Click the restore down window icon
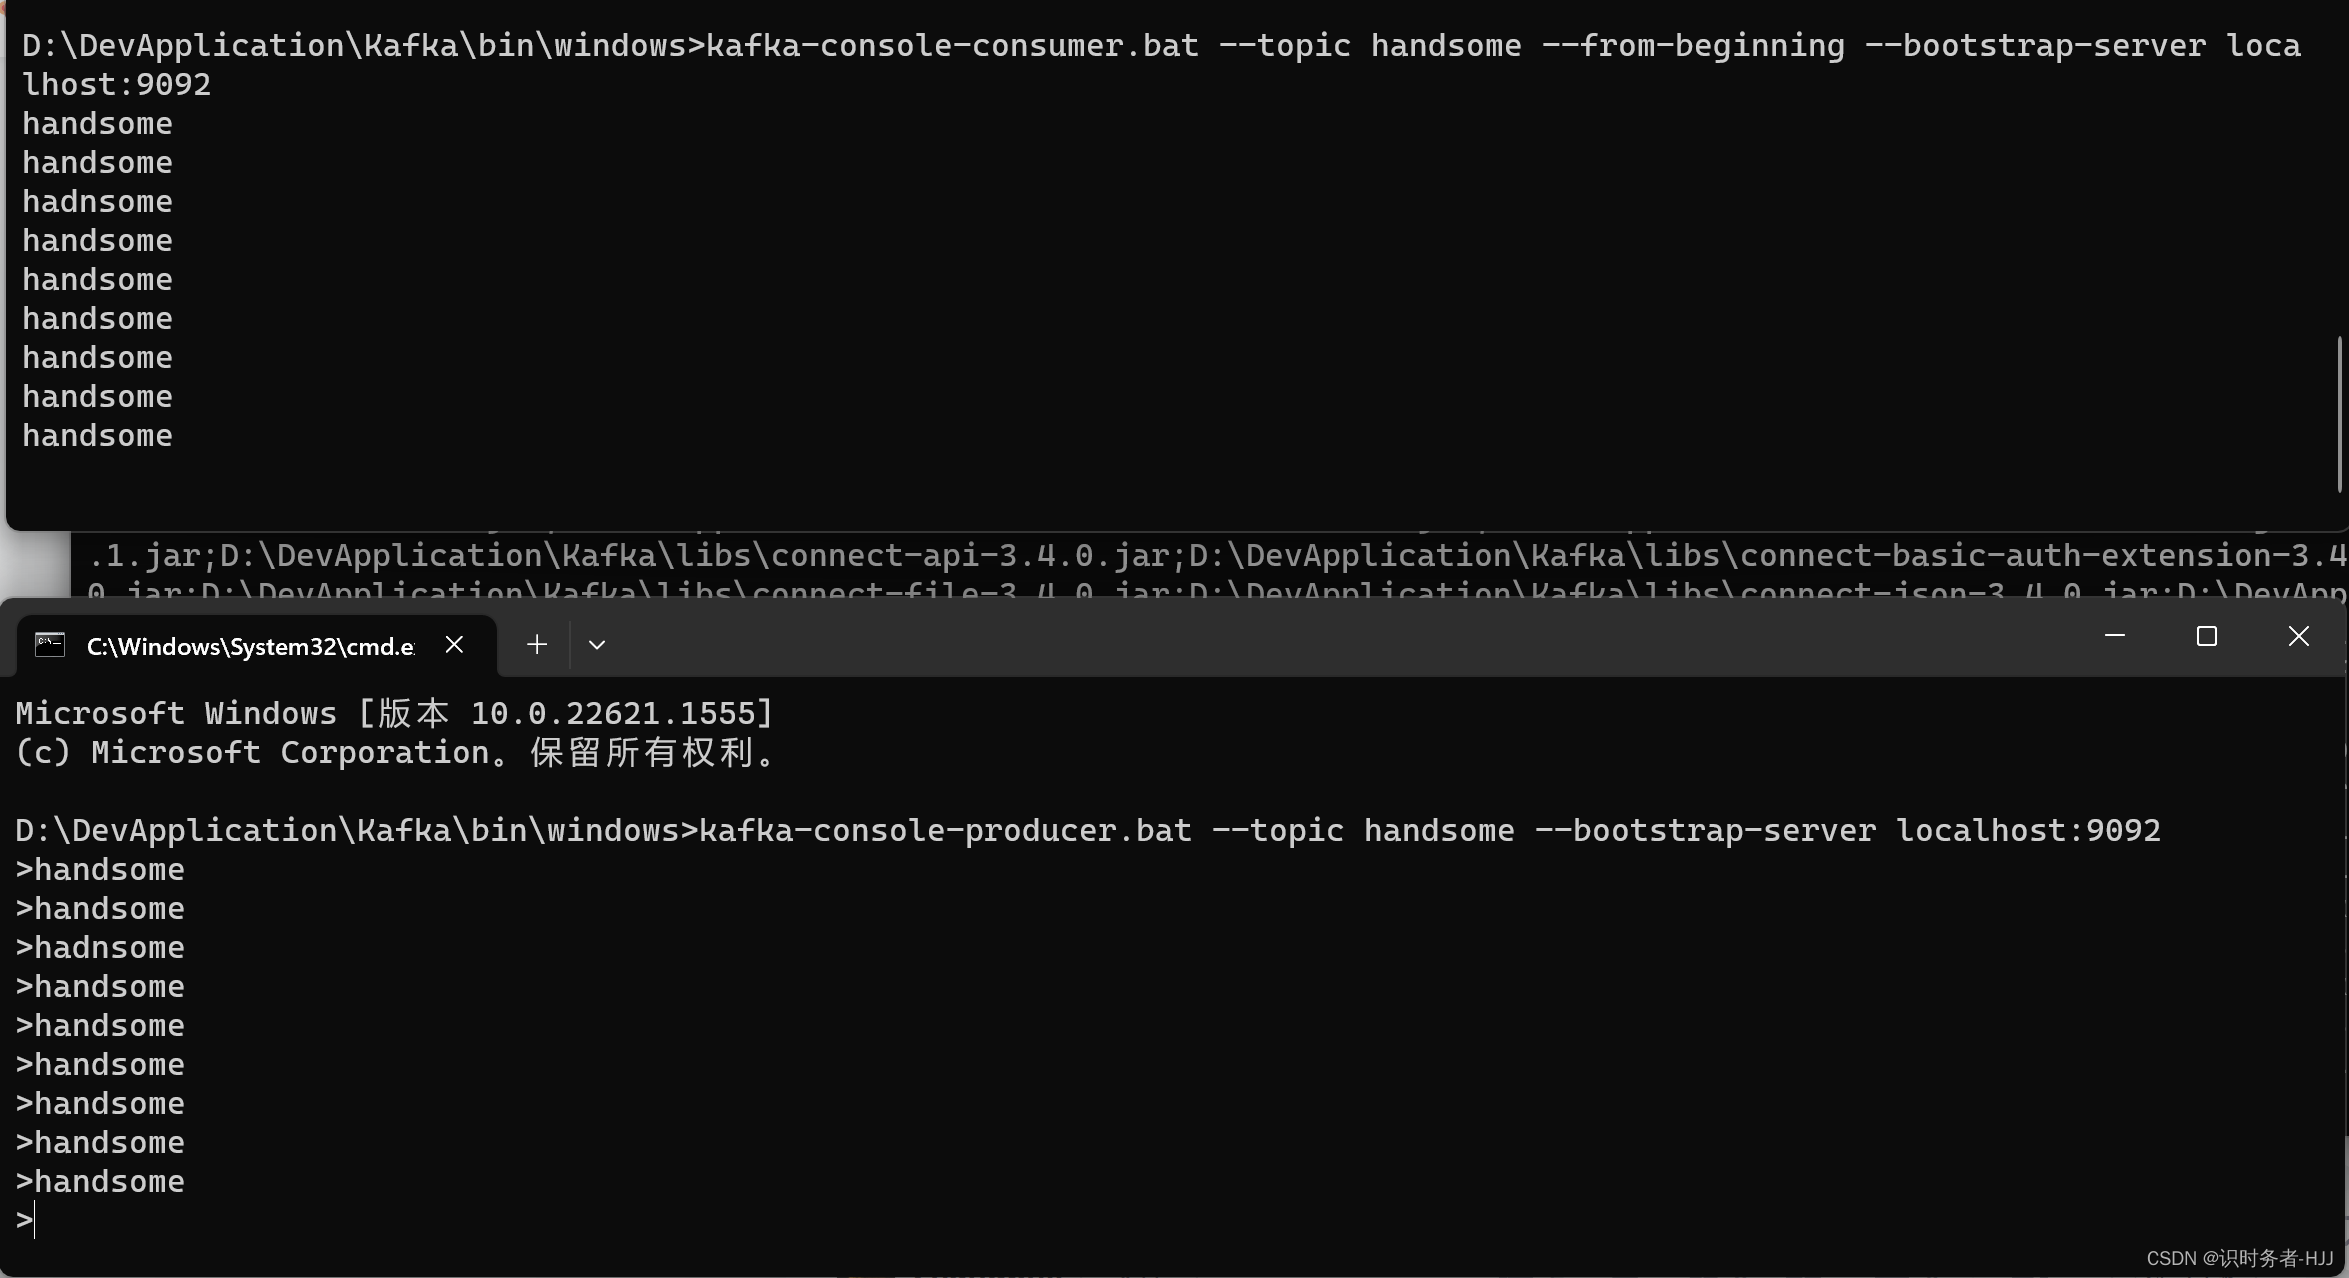The image size is (2349, 1278). 2207,634
